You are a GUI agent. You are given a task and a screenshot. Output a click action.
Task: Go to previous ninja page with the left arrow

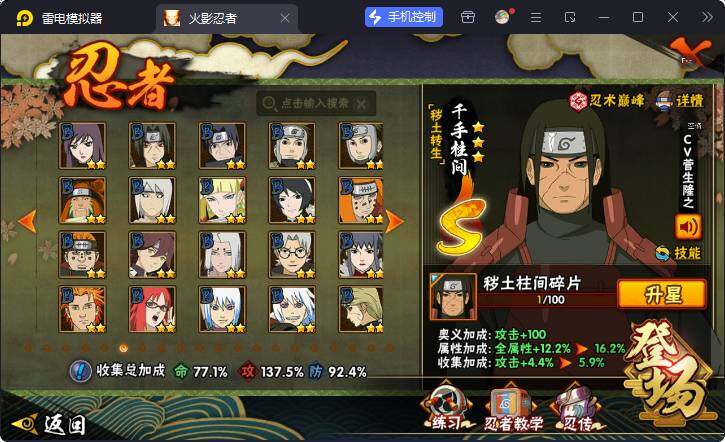(x=27, y=221)
